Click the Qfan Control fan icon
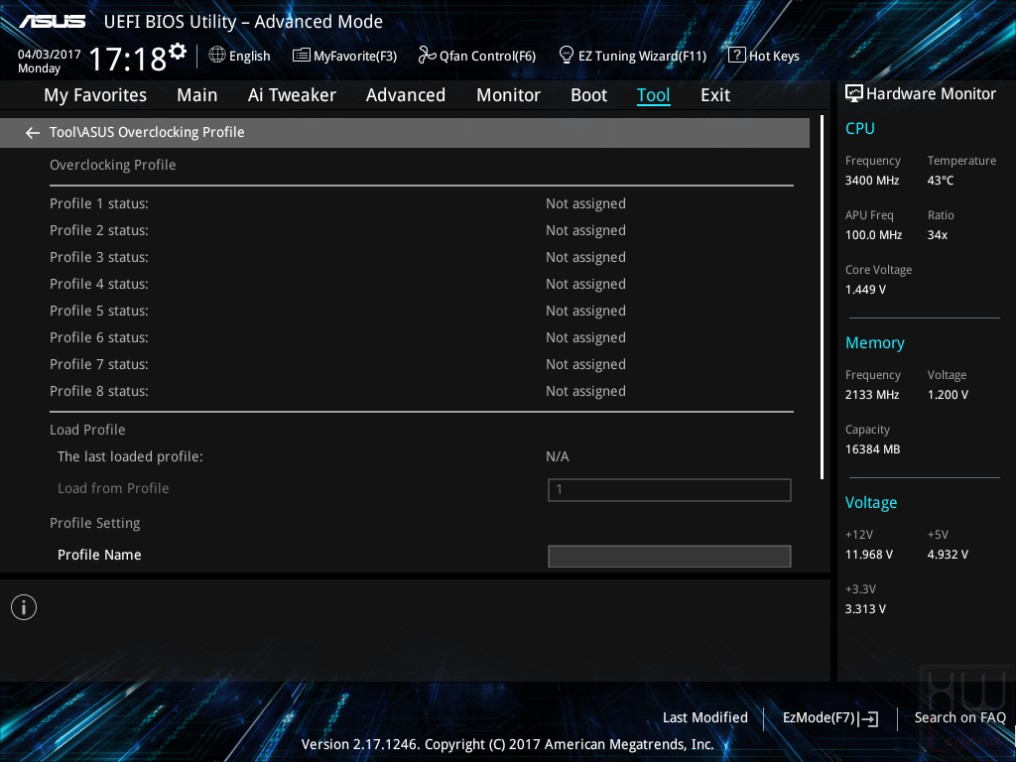The width and height of the screenshot is (1016, 762). click(x=427, y=55)
